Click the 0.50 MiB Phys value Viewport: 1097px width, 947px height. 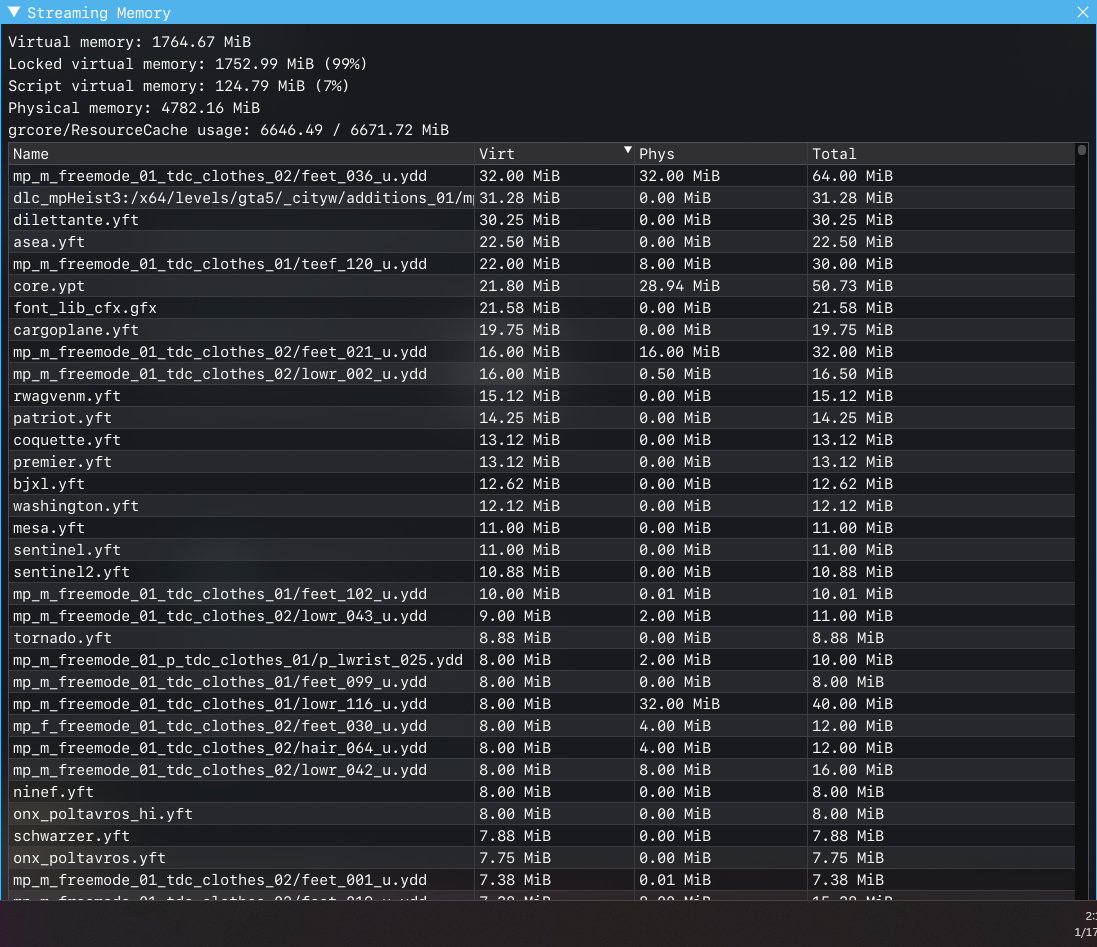pos(674,374)
